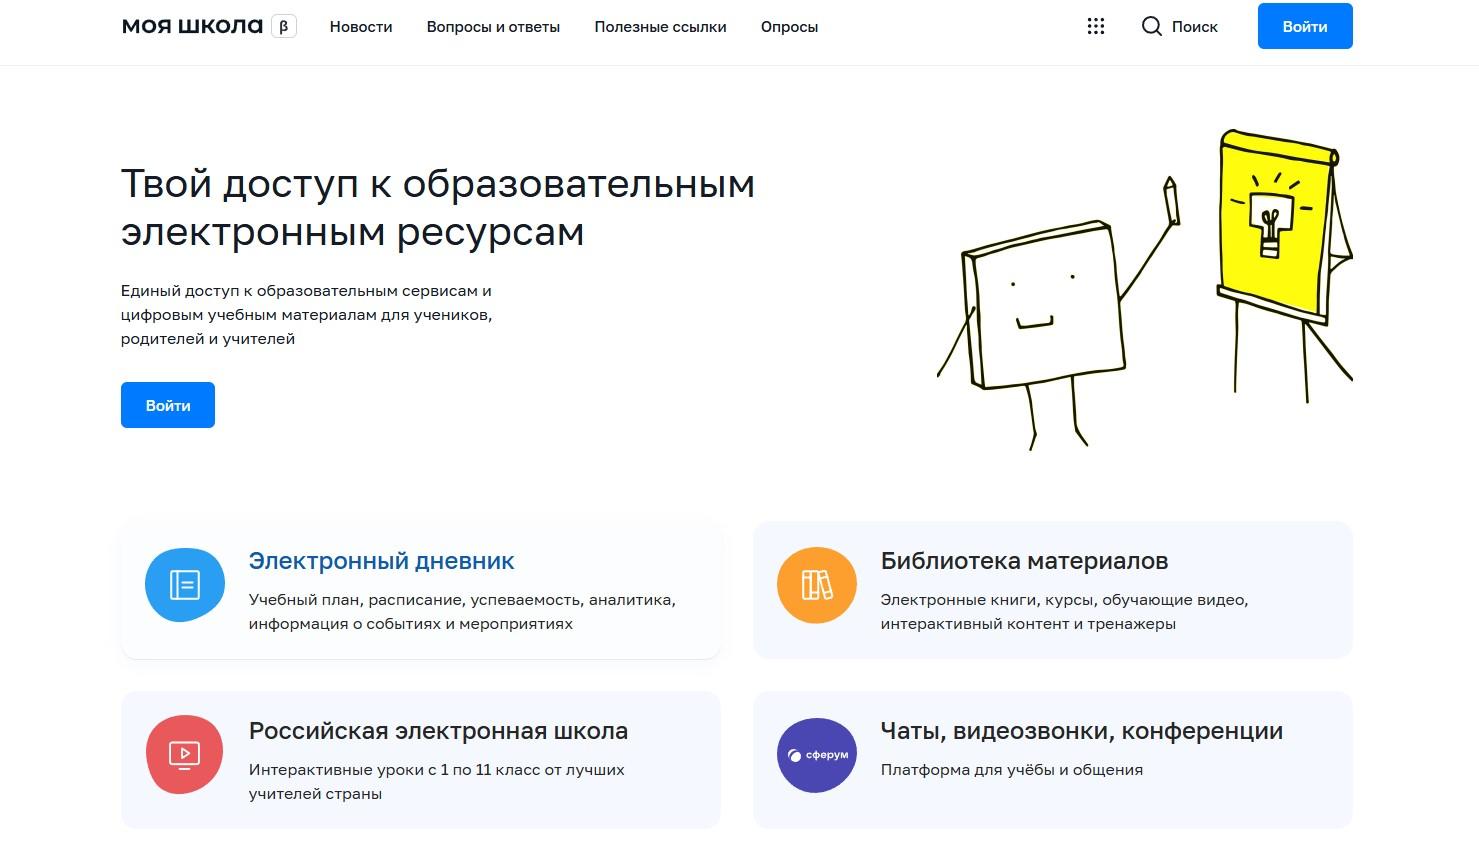Click text "Платформа для учёбы и общения"
1479x852 pixels.
tap(1011, 770)
